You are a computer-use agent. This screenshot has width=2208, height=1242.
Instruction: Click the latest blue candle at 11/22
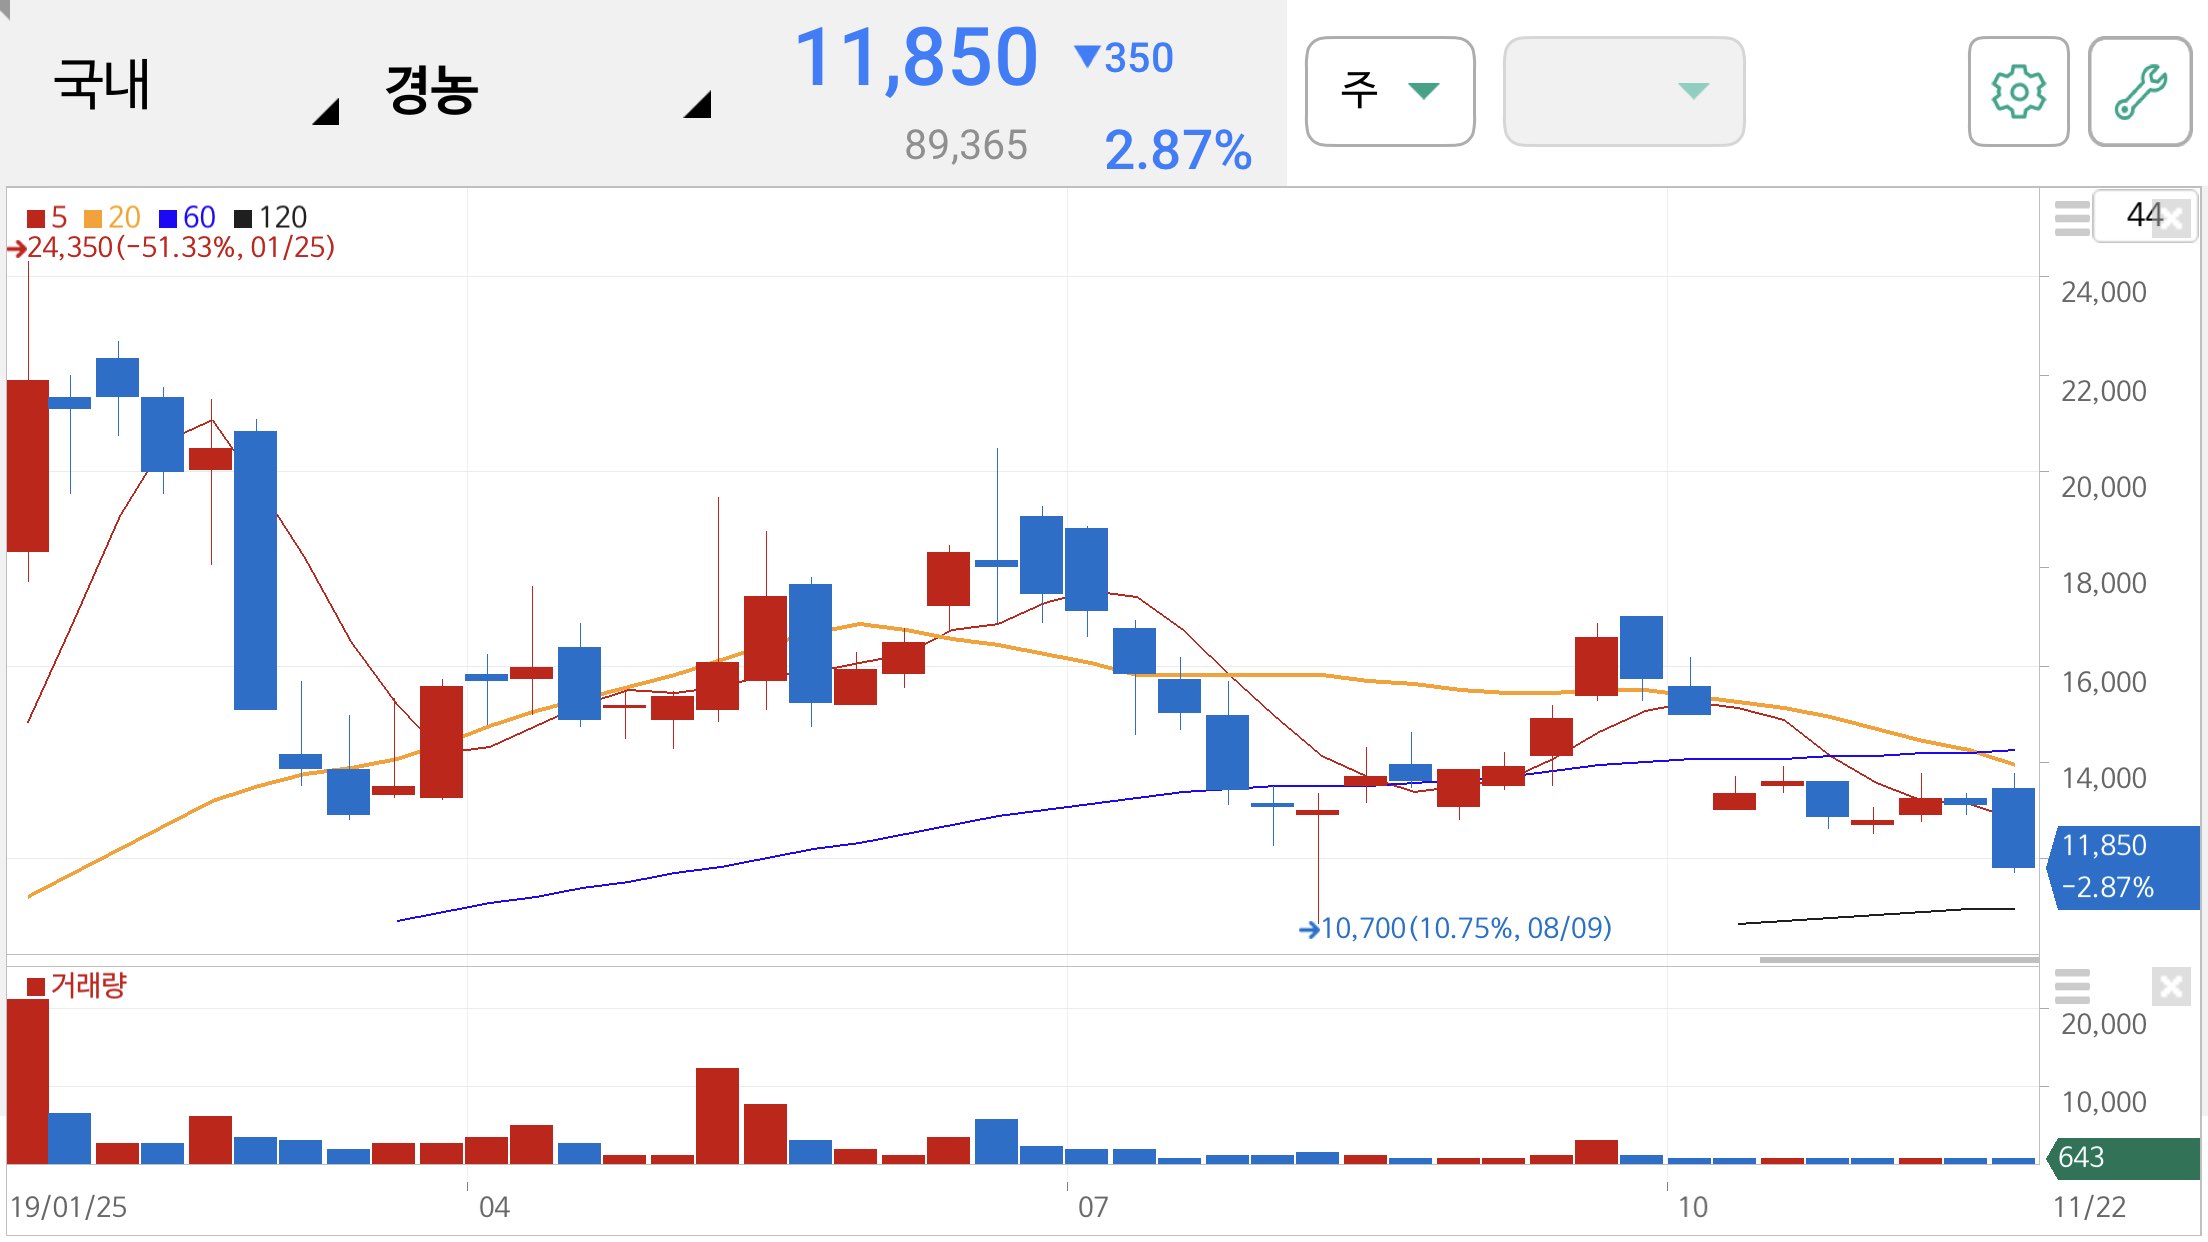(x=2013, y=828)
